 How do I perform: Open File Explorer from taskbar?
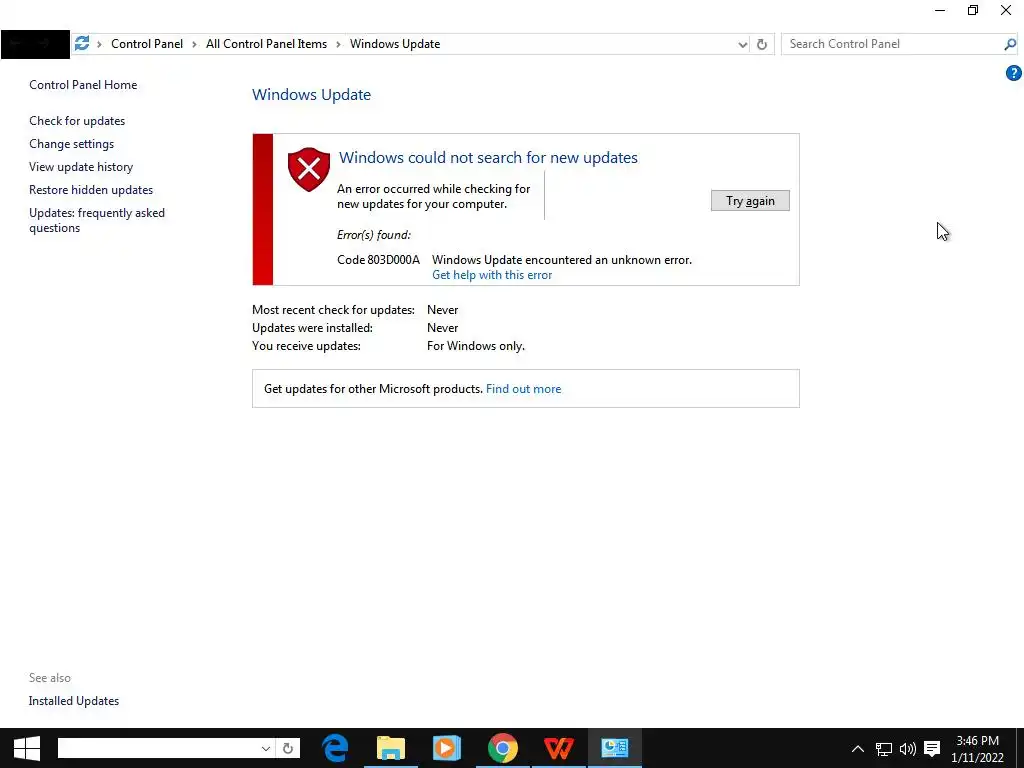coord(391,748)
